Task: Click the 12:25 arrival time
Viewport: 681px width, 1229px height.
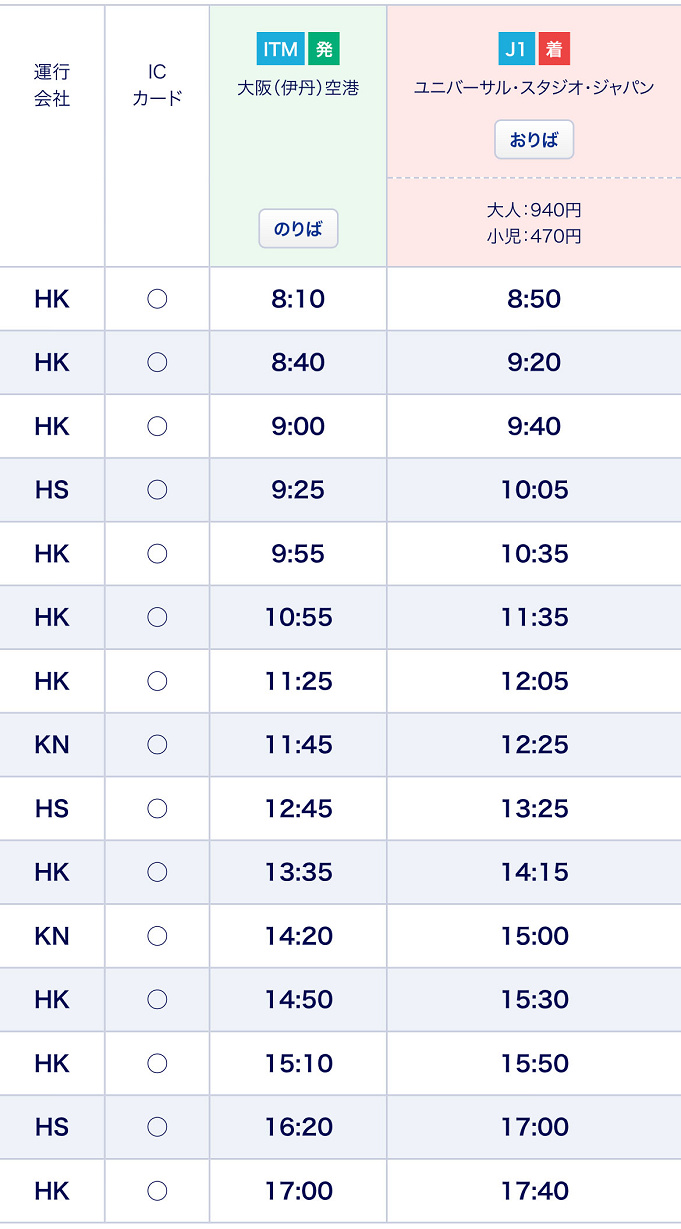Action: coord(534,744)
